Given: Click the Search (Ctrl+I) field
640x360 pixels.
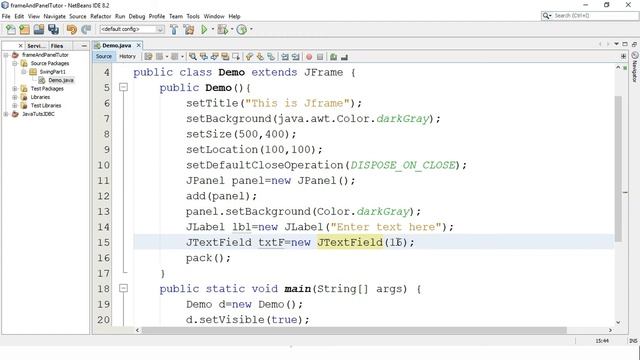Looking at the screenshot, I should pos(589,16).
